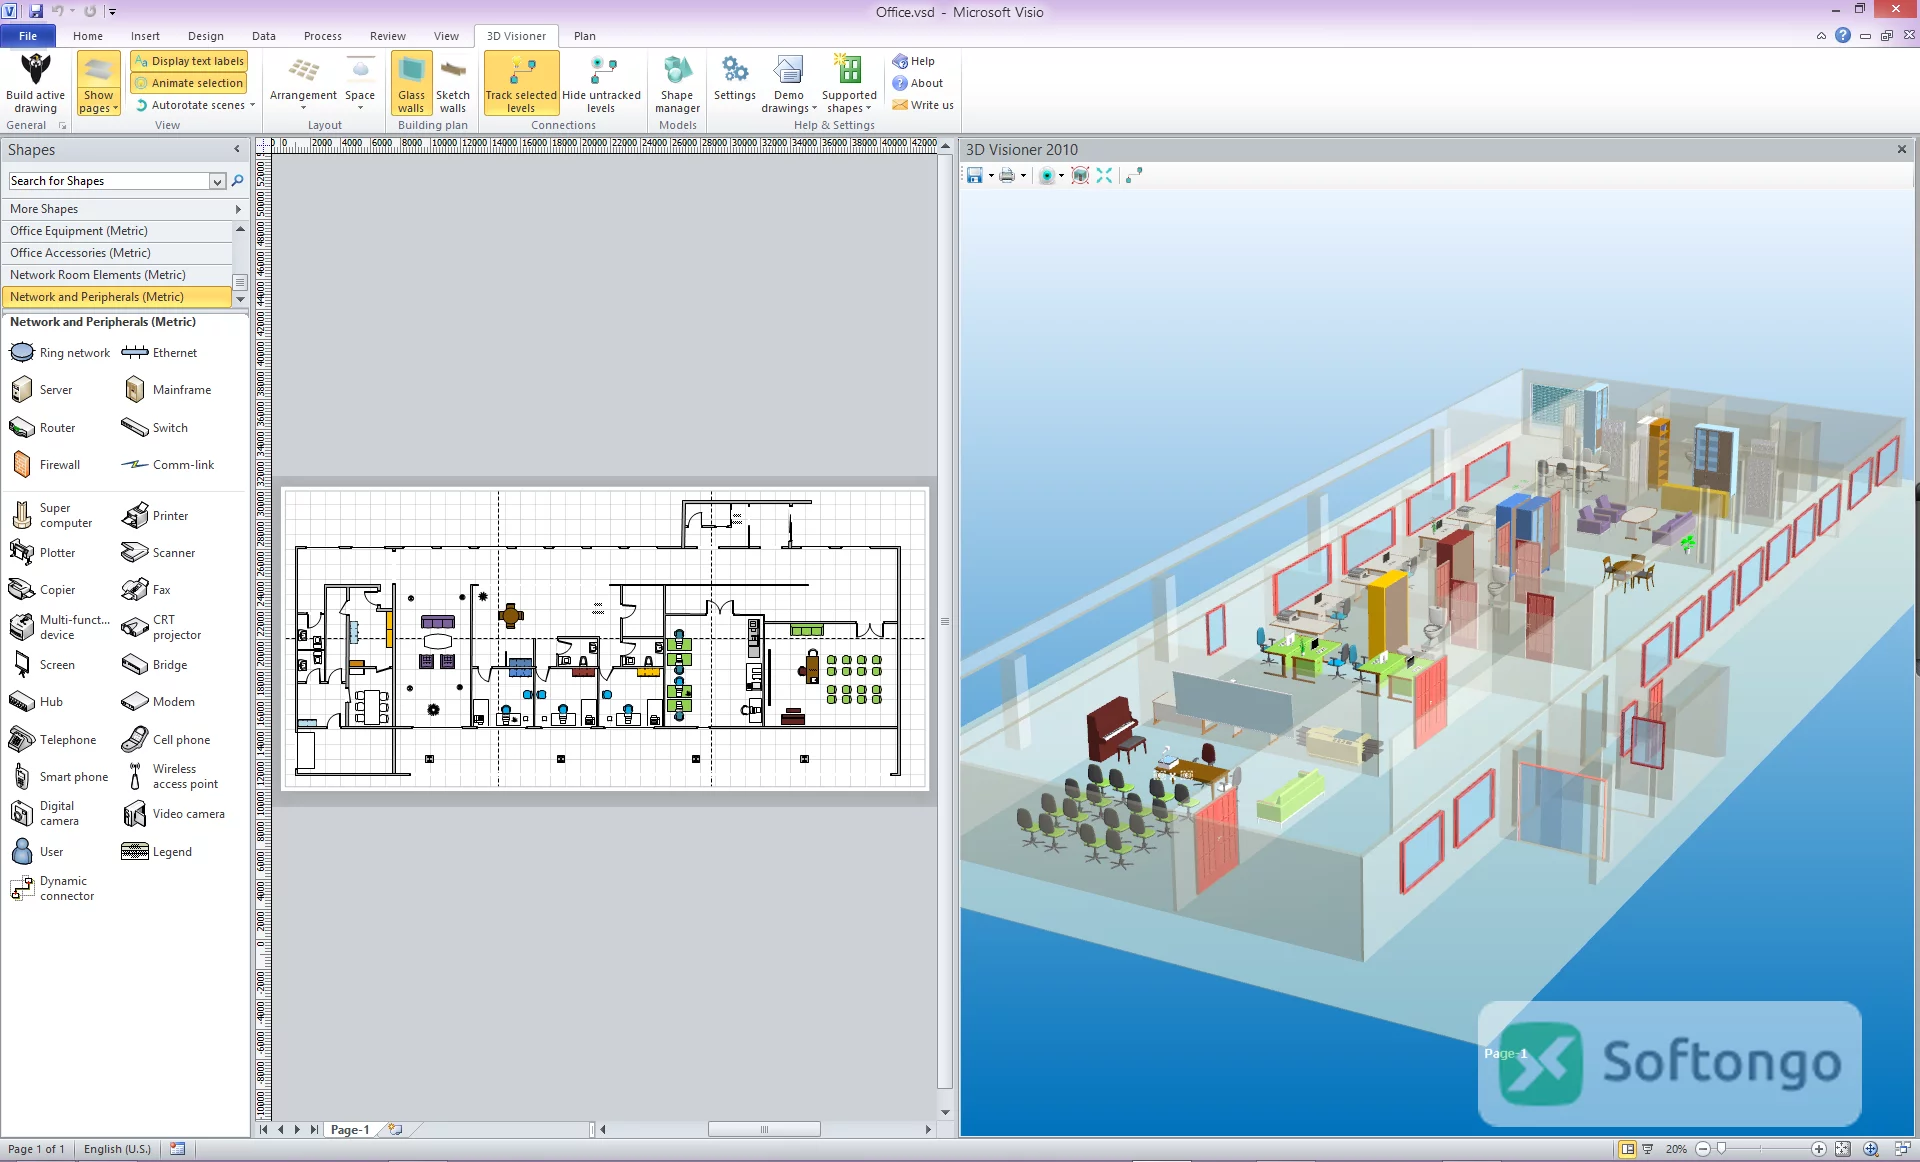Click the Sketch walls icon
This screenshot has height=1162, width=1920.
pos(452,83)
